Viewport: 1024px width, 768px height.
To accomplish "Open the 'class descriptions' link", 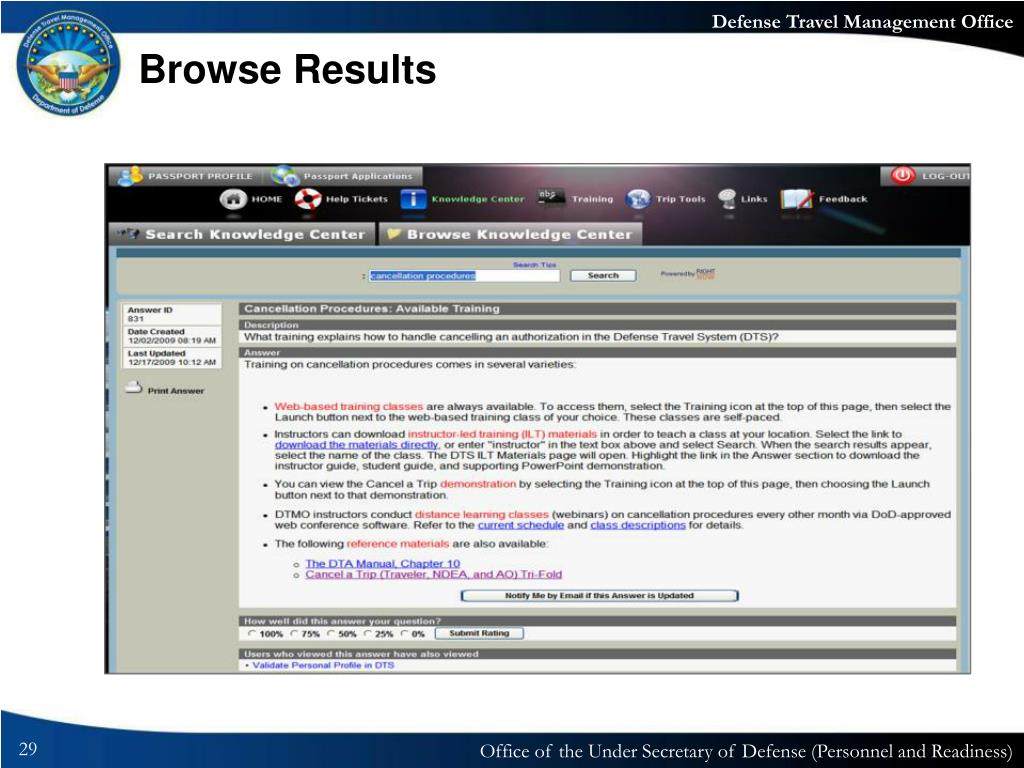I will coord(638,525).
